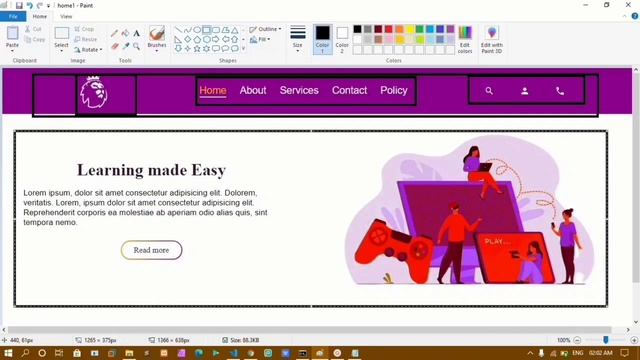Click the taskbar Search magnifier
This screenshot has width=640, height=360.
pyautogui.click(x=25, y=353)
